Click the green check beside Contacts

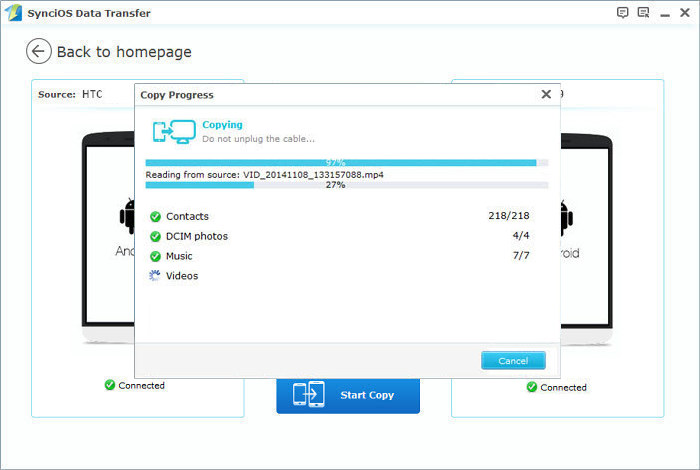(x=155, y=217)
